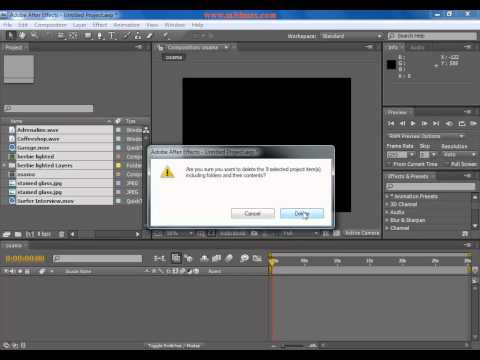The image size is (480, 360).
Task: Step forward one frame in Preview
Action: [x=424, y=124]
